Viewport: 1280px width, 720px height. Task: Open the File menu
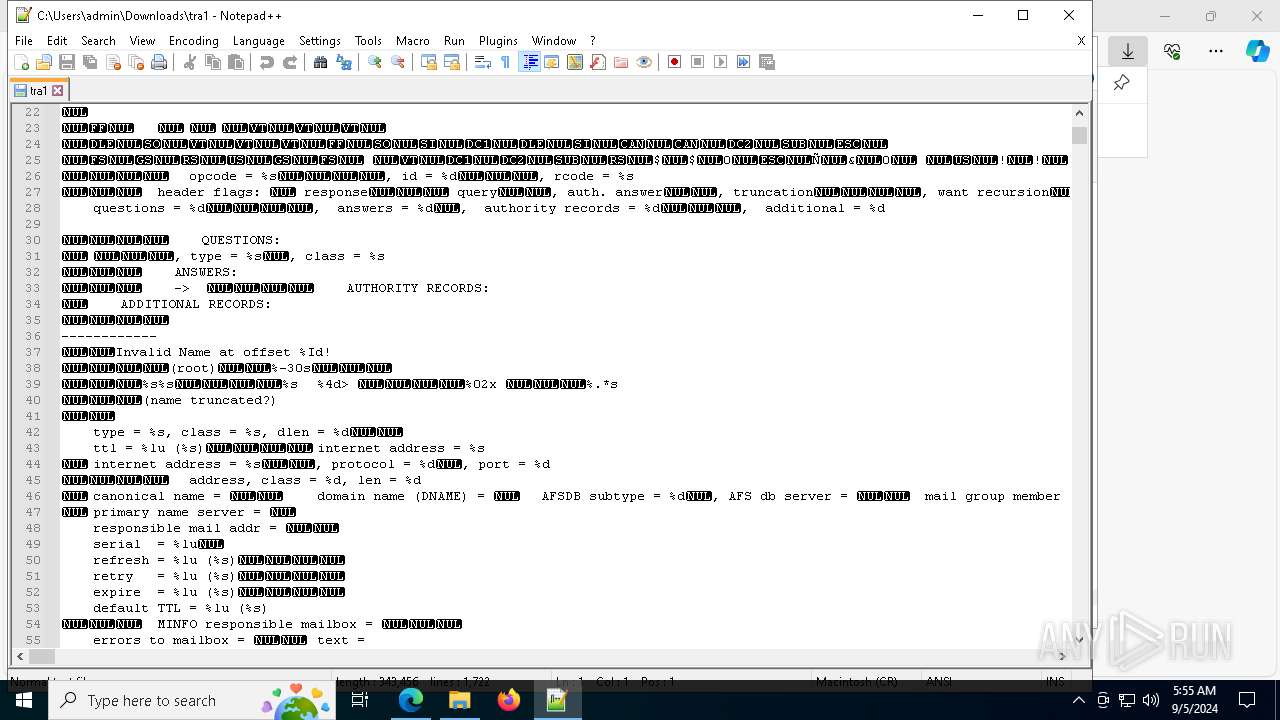click(23, 41)
